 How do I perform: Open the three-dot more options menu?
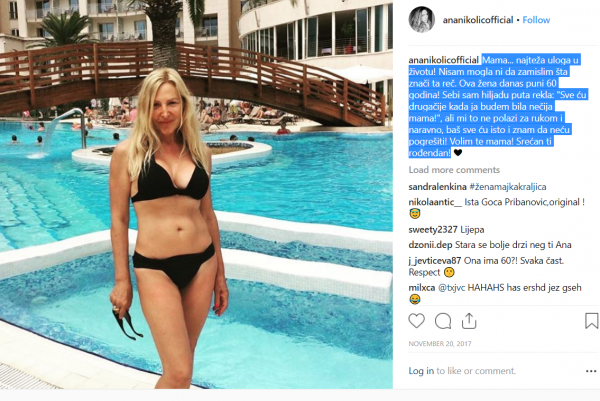click(591, 371)
